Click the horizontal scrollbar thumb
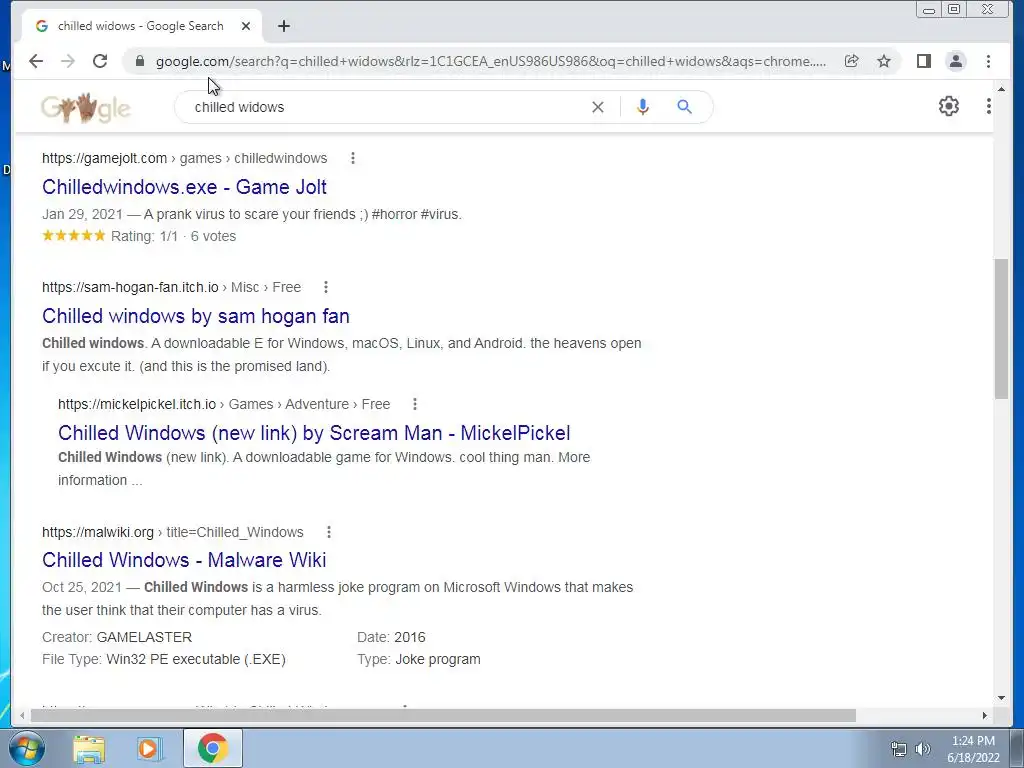The width and height of the screenshot is (1024, 768). click(x=443, y=716)
